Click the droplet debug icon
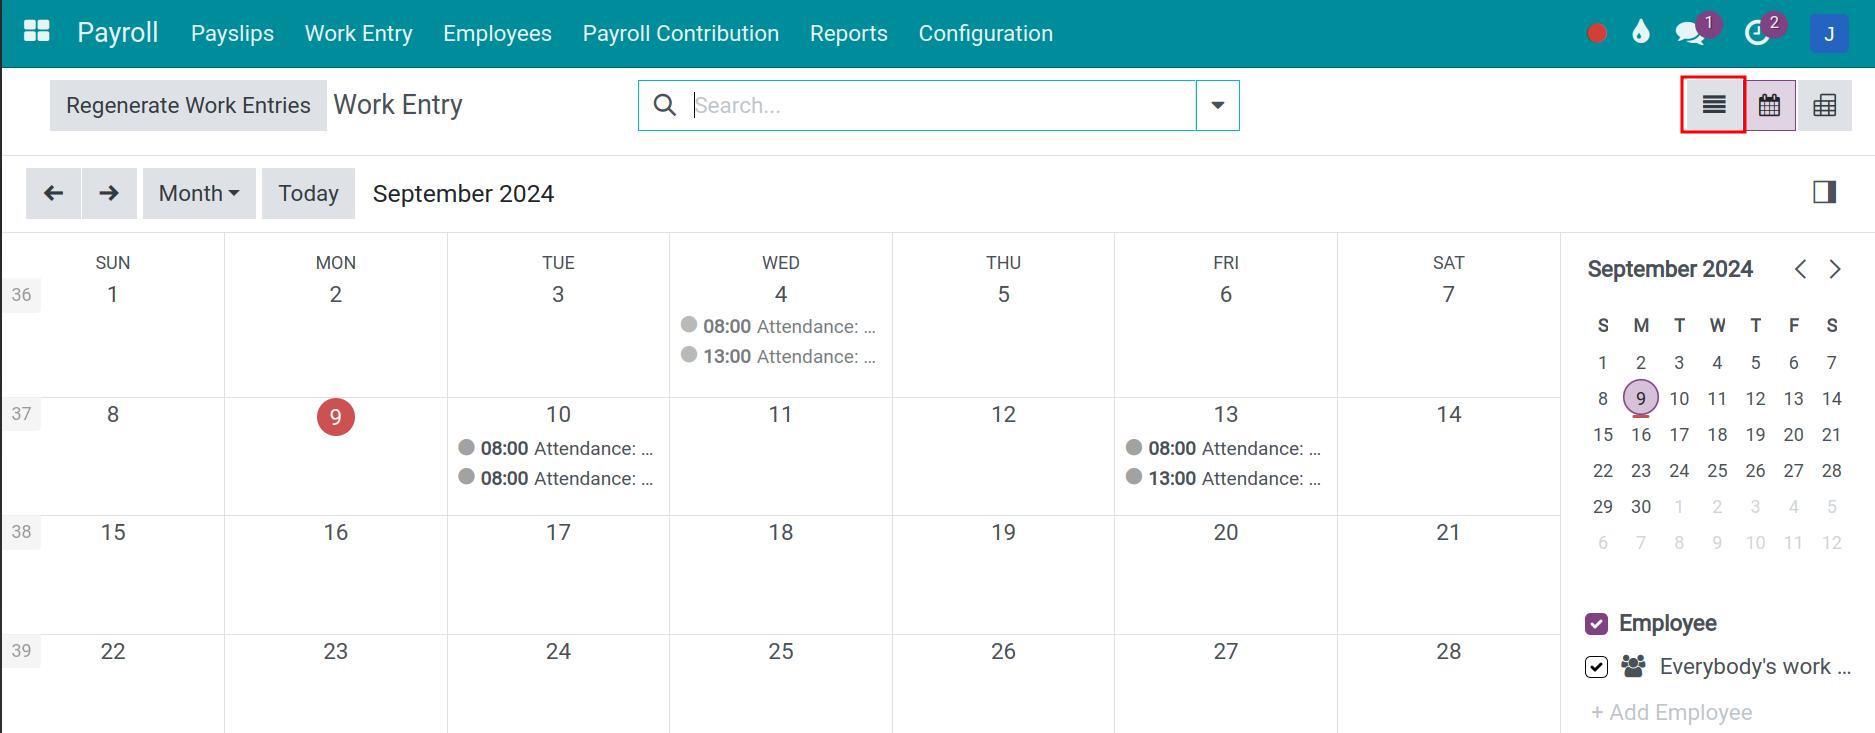Image resolution: width=1875 pixels, height=733 pixels. click(x=1640, y=33)
